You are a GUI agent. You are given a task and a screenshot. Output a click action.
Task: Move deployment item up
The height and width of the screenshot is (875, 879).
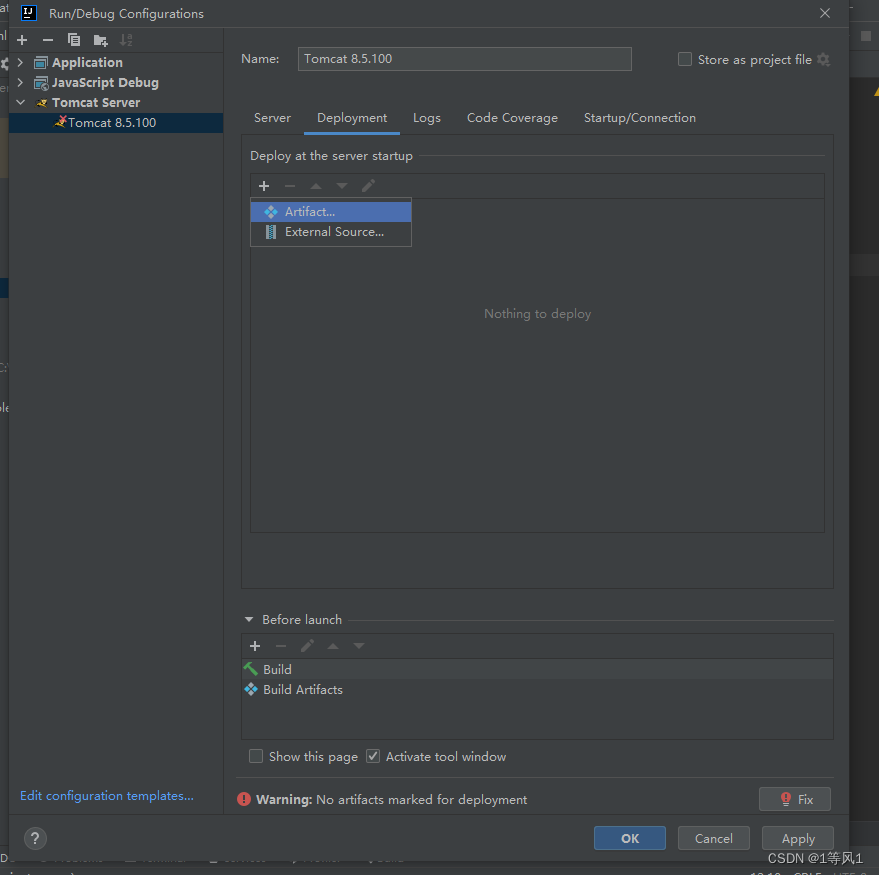pos(316,186)
